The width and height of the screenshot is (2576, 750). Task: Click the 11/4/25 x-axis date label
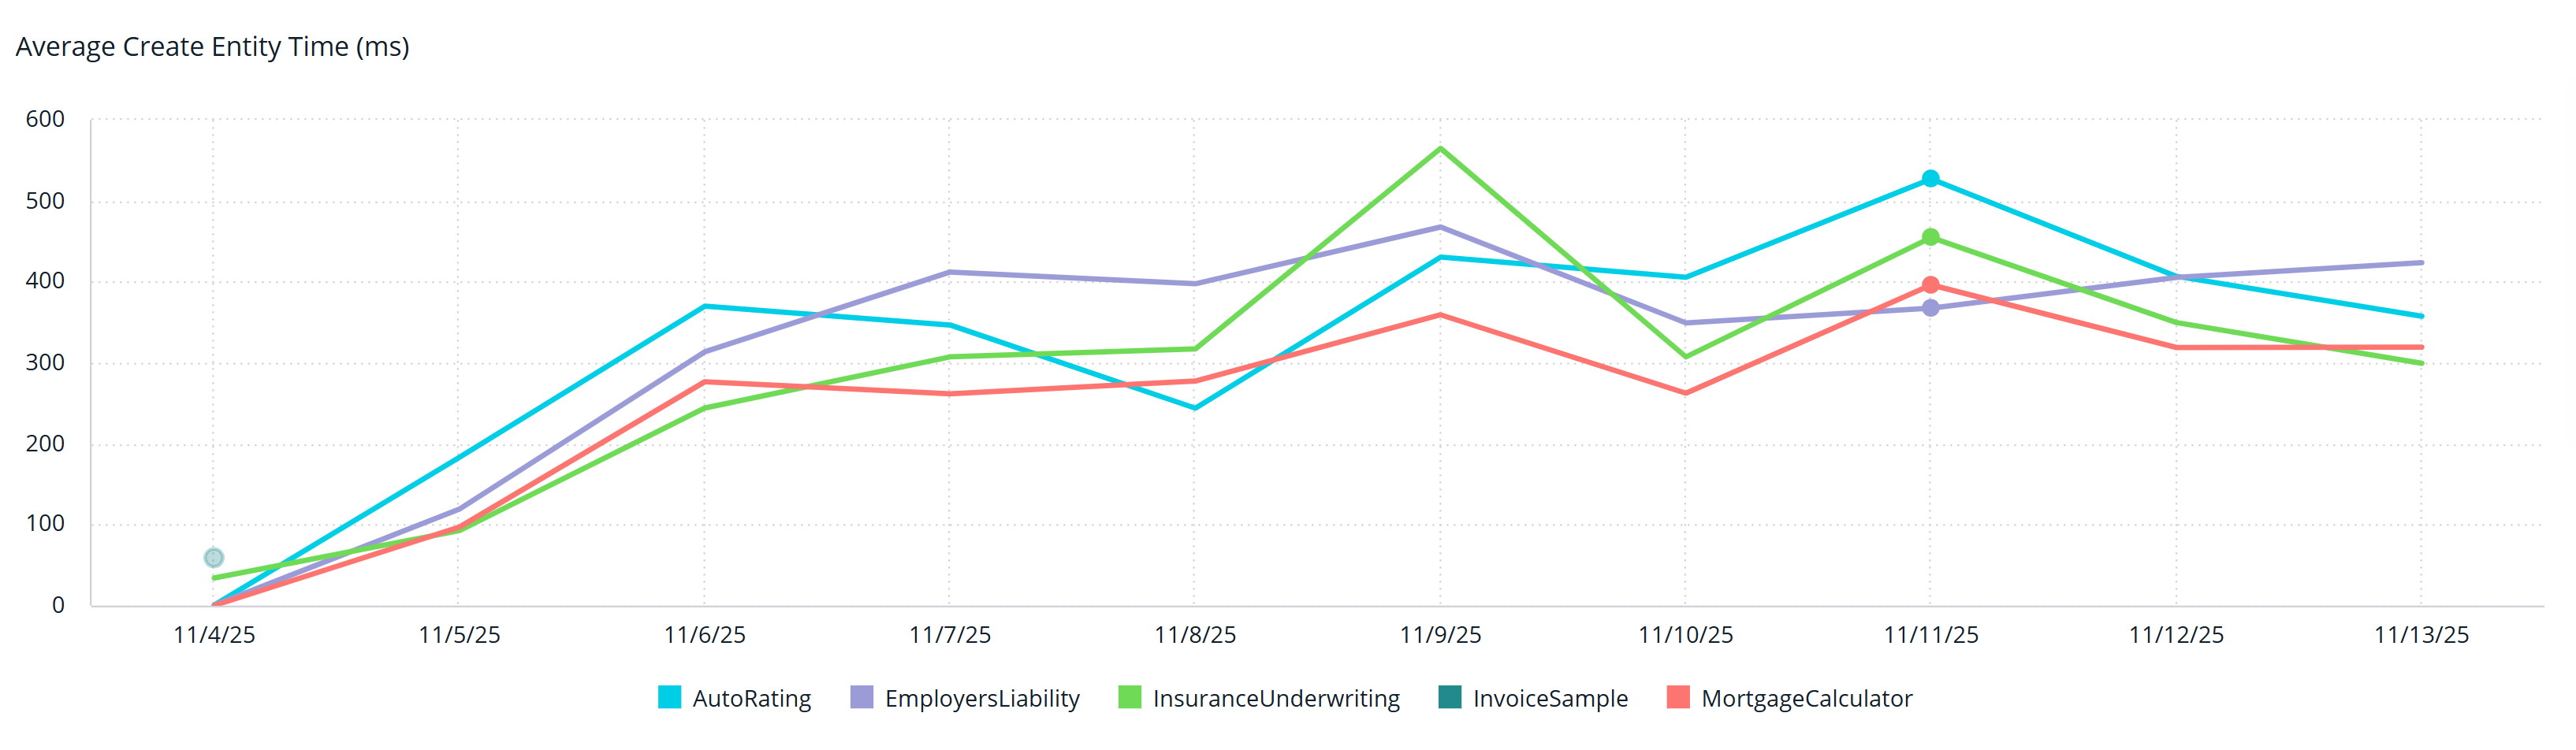tap(214, 635)
